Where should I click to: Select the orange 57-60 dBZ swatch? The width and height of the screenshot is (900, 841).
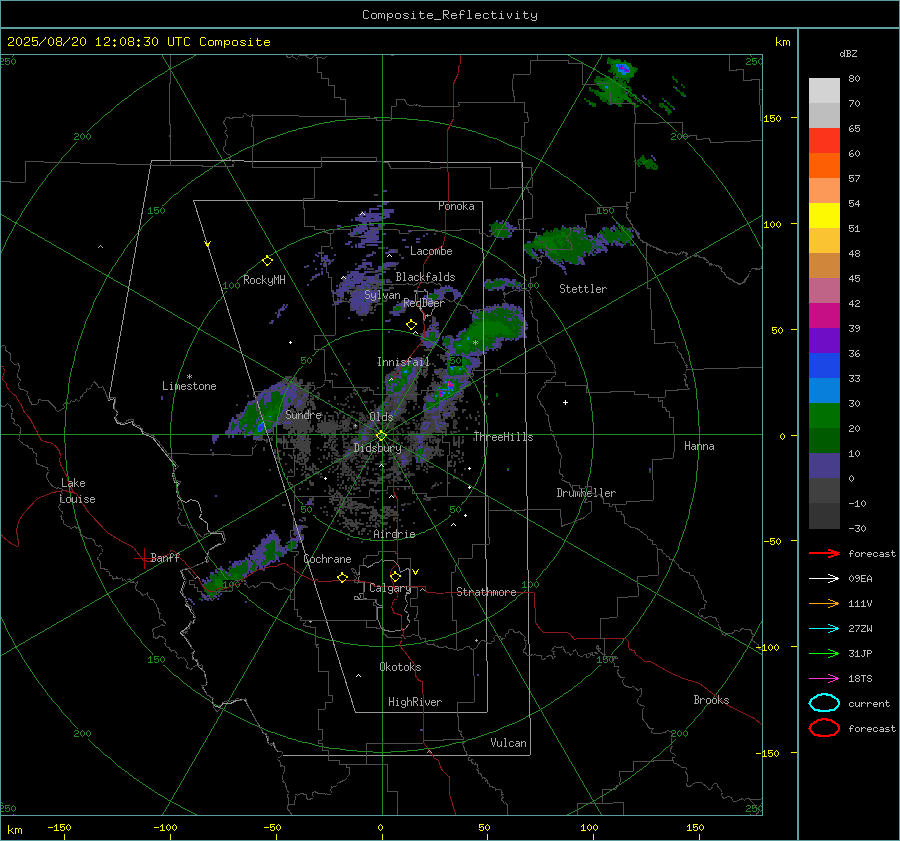tap(824, 166)
